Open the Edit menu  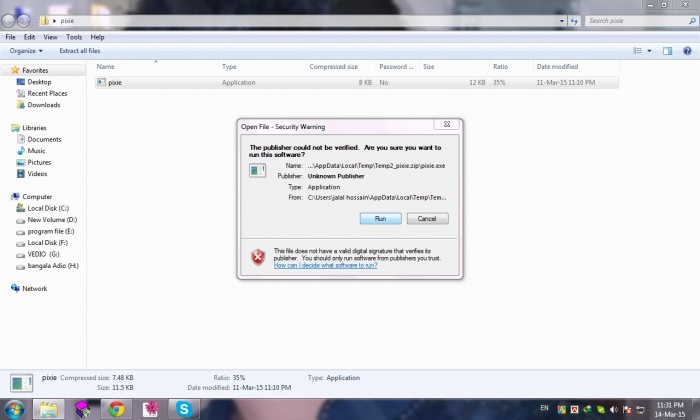pos(29,37)
